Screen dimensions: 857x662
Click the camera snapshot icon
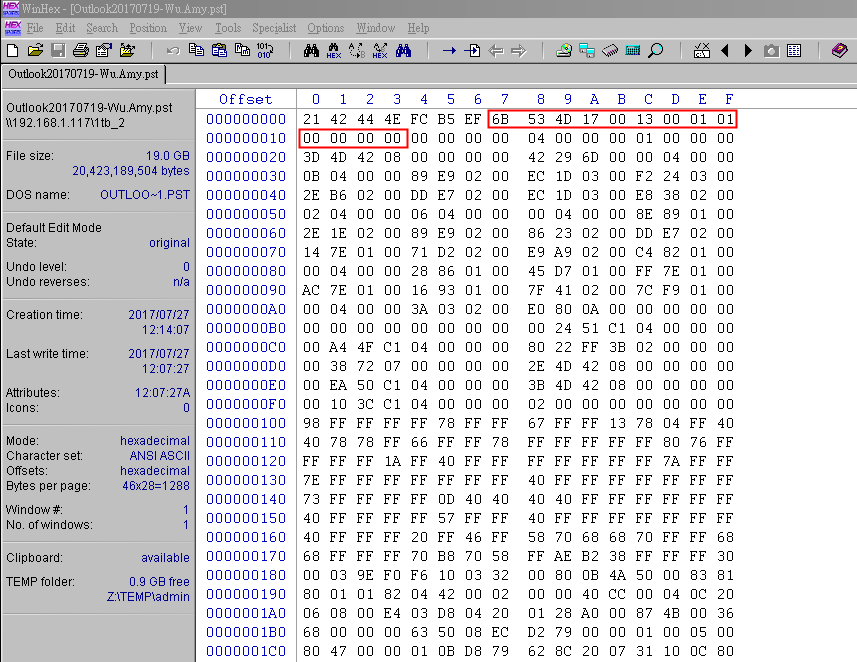pyautogui.click(x=771, y=51)
